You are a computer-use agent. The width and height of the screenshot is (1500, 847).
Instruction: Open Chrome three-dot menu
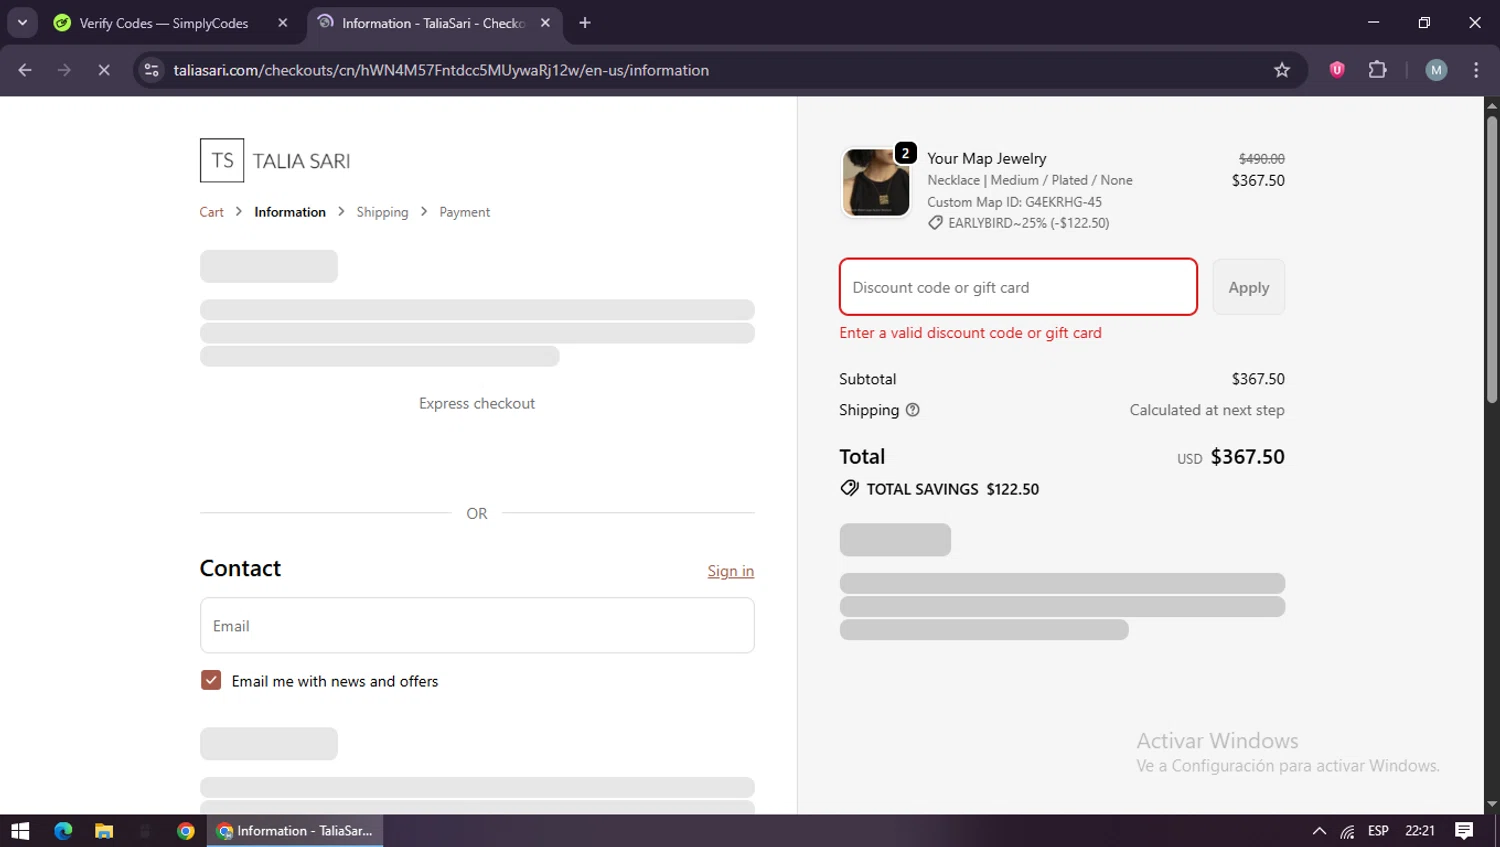pyautogui.click(x=1476, y=70)
